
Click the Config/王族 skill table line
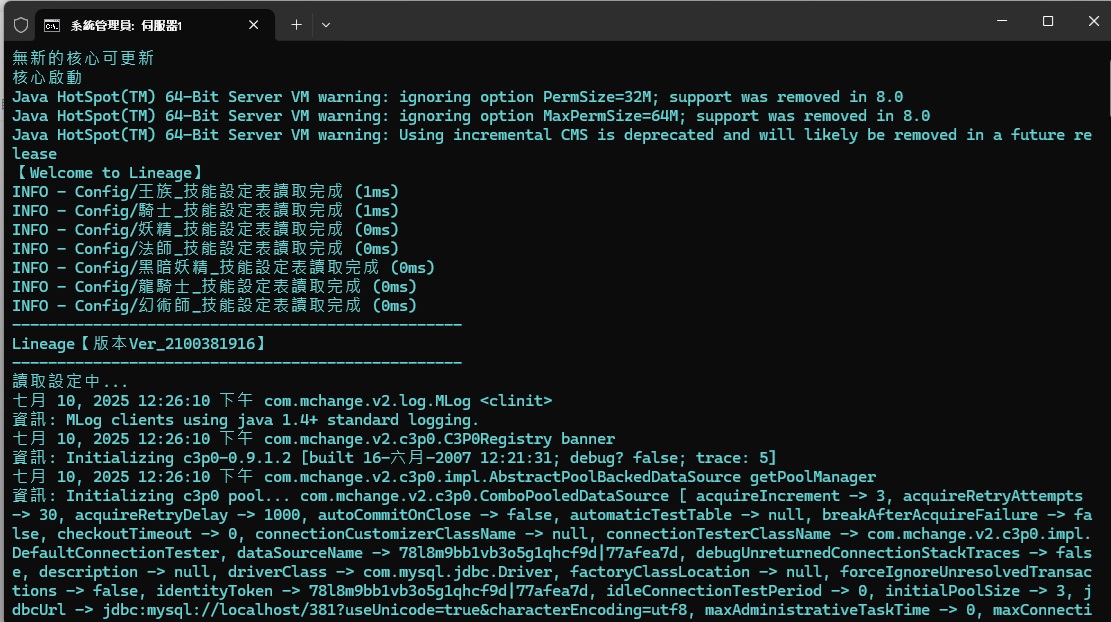205,192
